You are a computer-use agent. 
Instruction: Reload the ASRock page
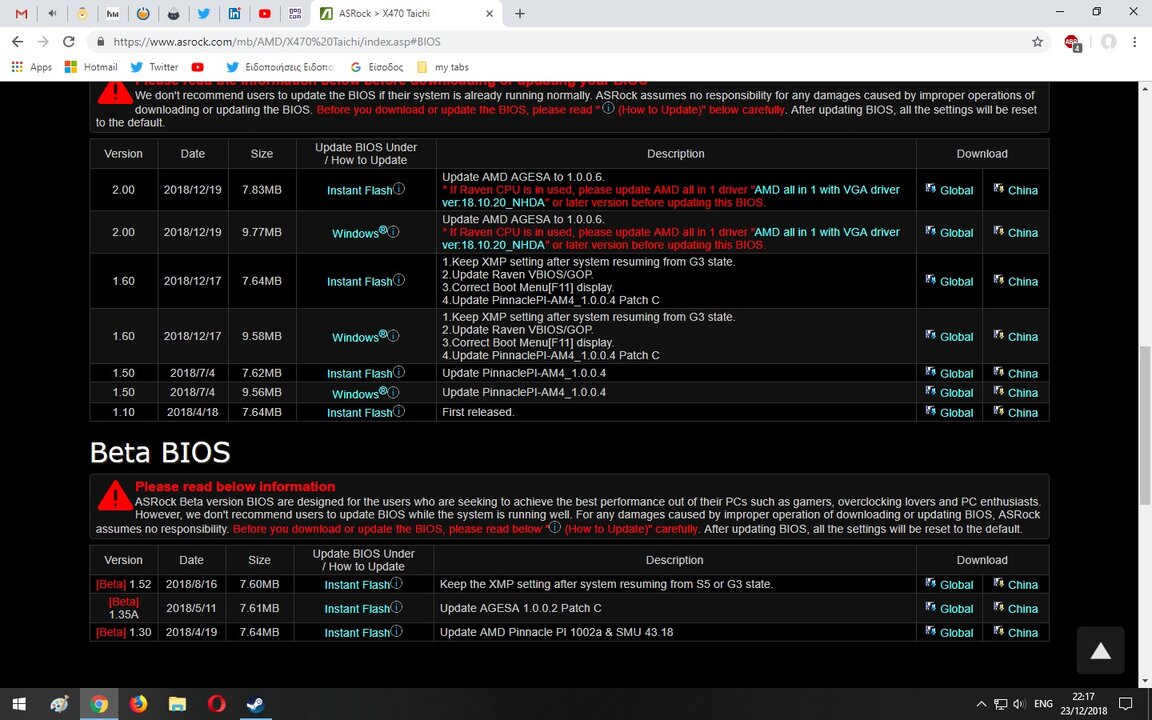68,42
